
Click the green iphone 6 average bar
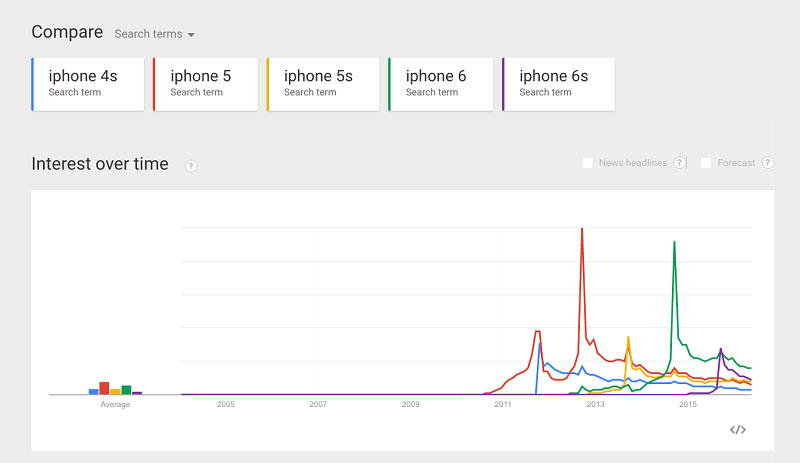(x=126, y=390)
